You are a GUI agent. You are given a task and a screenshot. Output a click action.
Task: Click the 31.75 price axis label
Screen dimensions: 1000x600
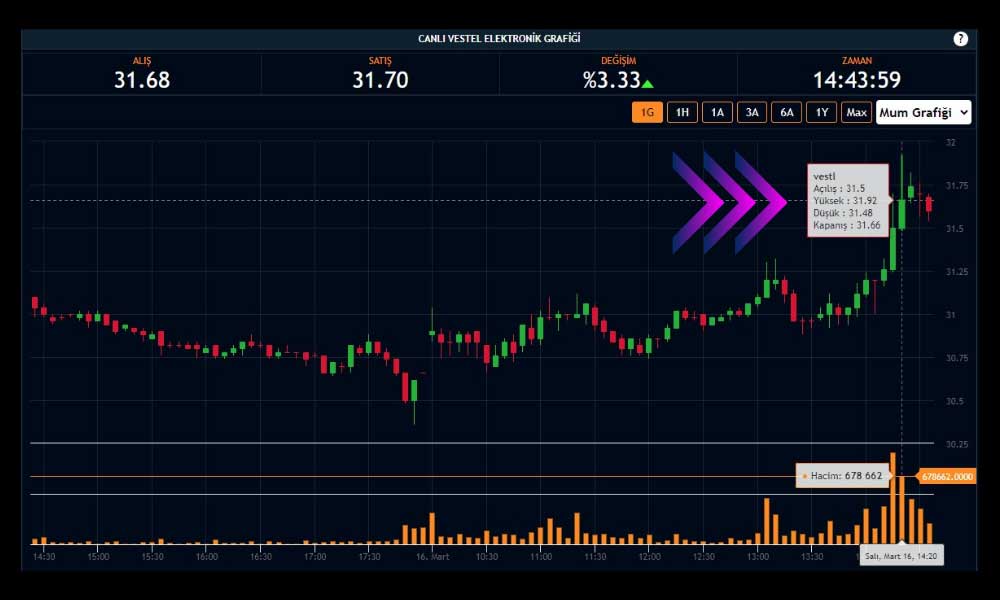[957, 186]
